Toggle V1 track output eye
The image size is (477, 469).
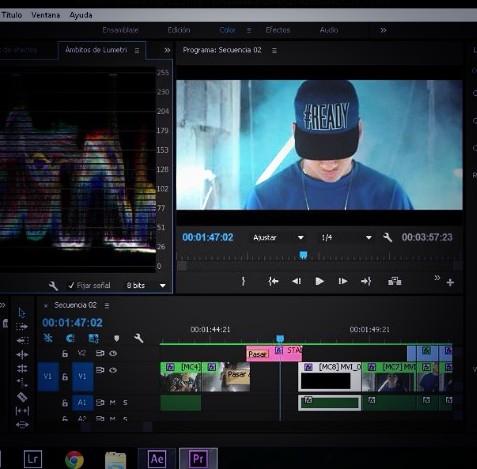pos(113,370)
